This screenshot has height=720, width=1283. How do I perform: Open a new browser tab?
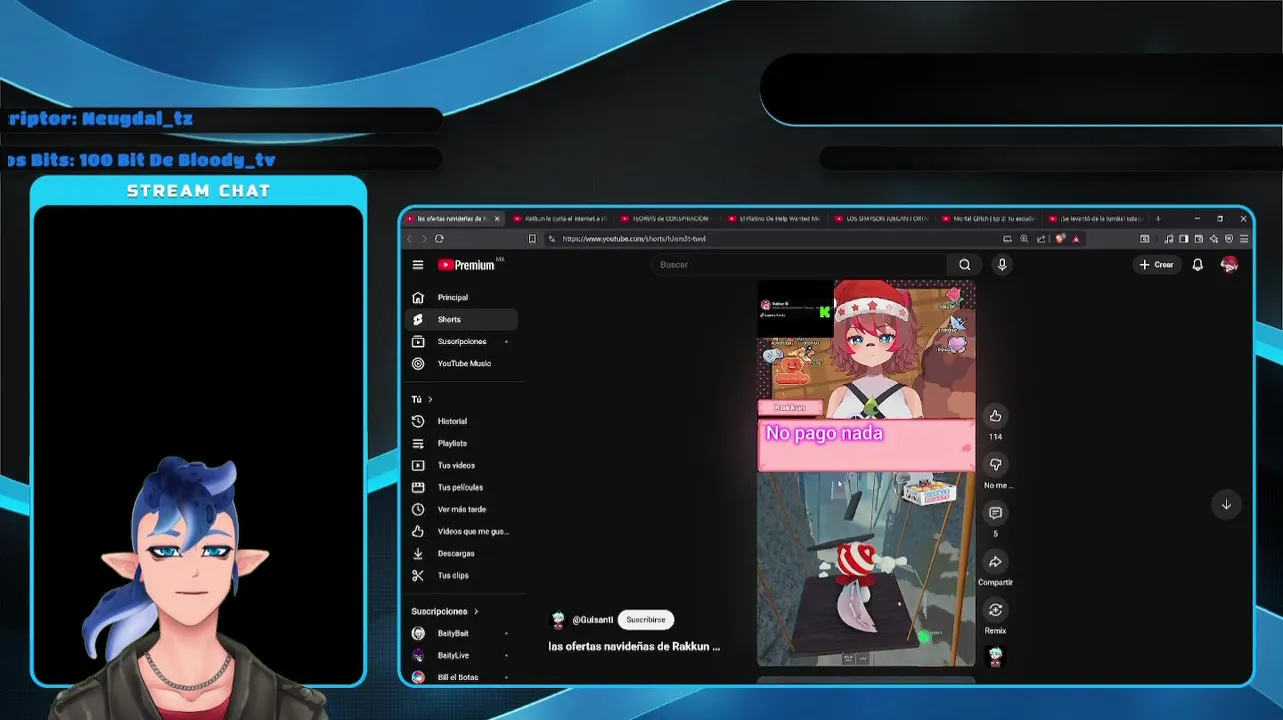(x=1157, y=218)
